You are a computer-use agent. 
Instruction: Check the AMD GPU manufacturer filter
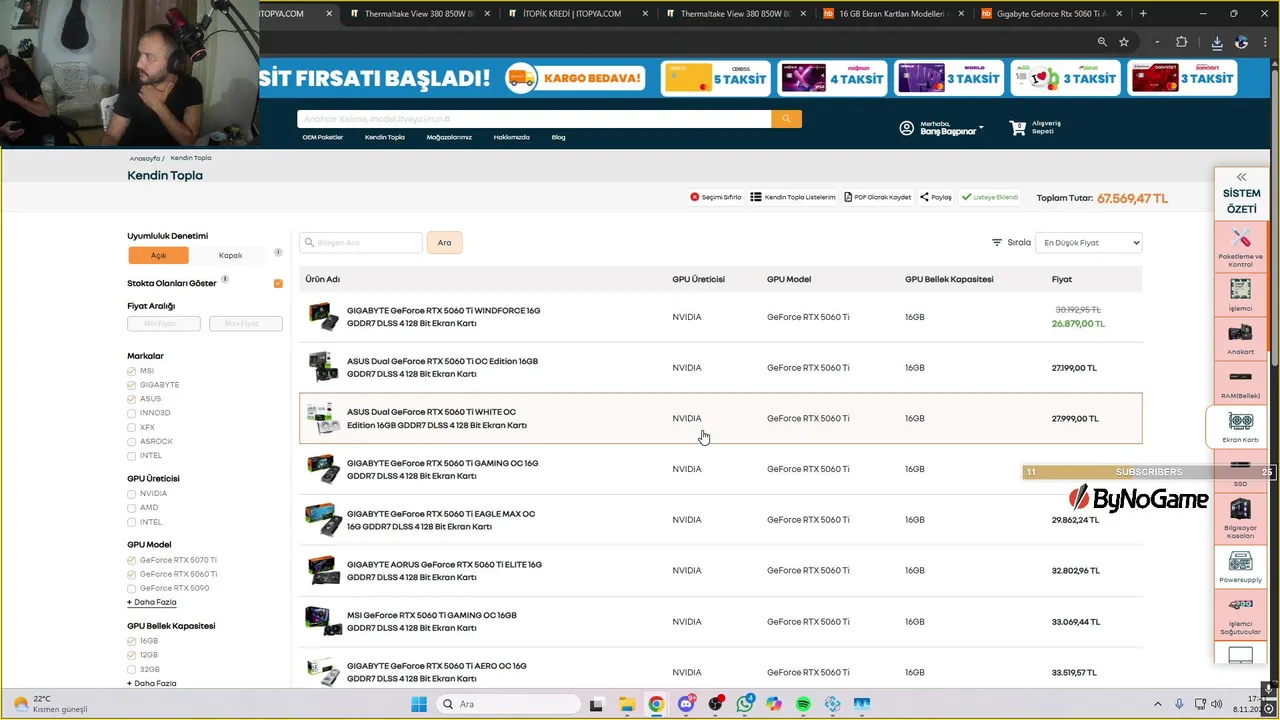[132, 507]
